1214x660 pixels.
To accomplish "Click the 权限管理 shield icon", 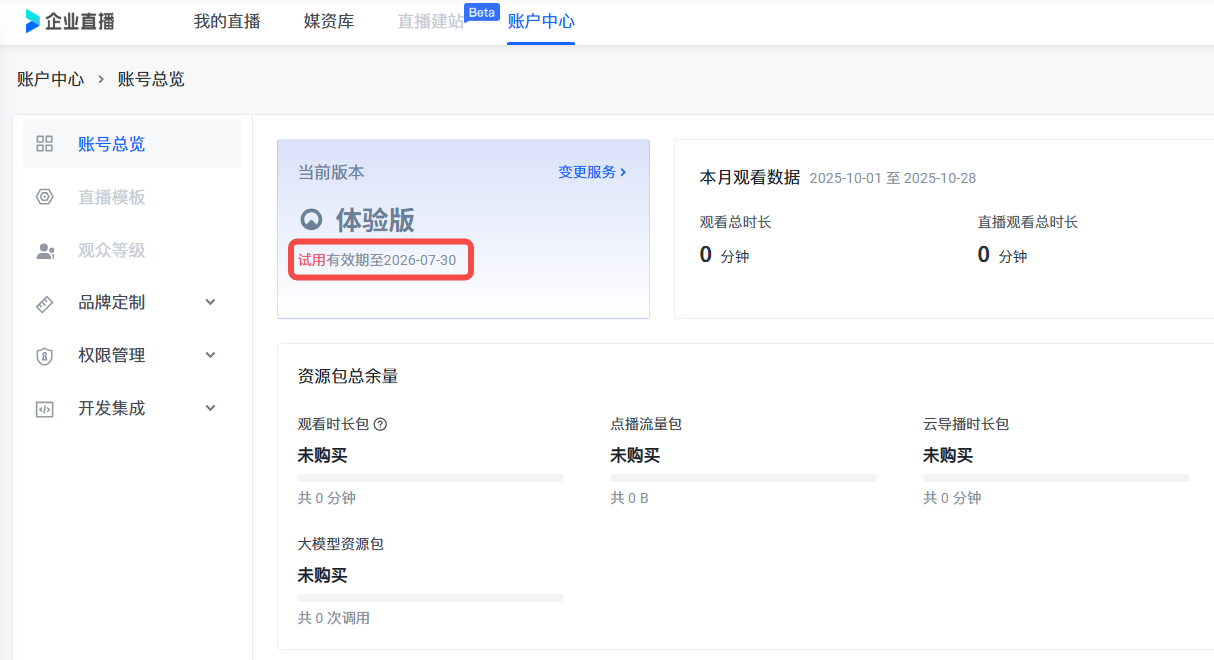I will click(x=44, y=356).
